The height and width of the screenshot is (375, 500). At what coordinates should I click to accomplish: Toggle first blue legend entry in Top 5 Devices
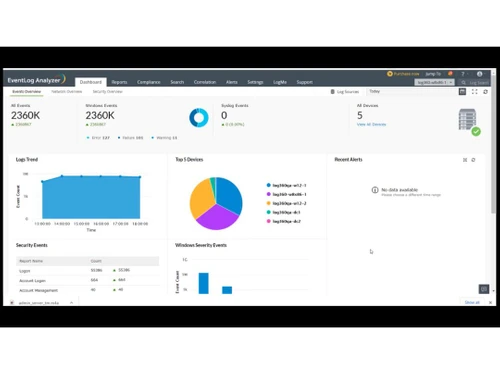point(286,185)
